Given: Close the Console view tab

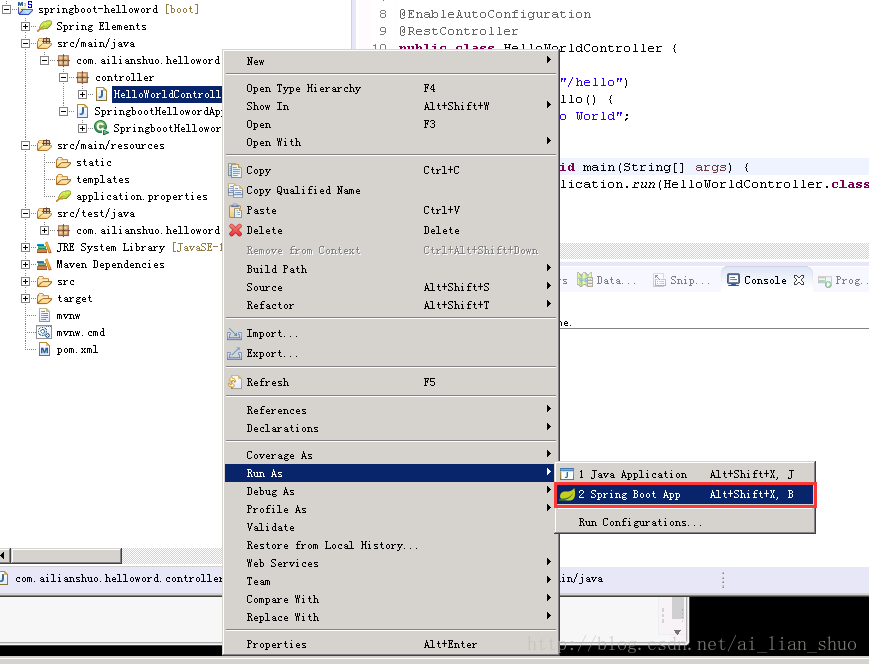Looking at the screenshot, I should pyautogui.click(x=799, y=280).
